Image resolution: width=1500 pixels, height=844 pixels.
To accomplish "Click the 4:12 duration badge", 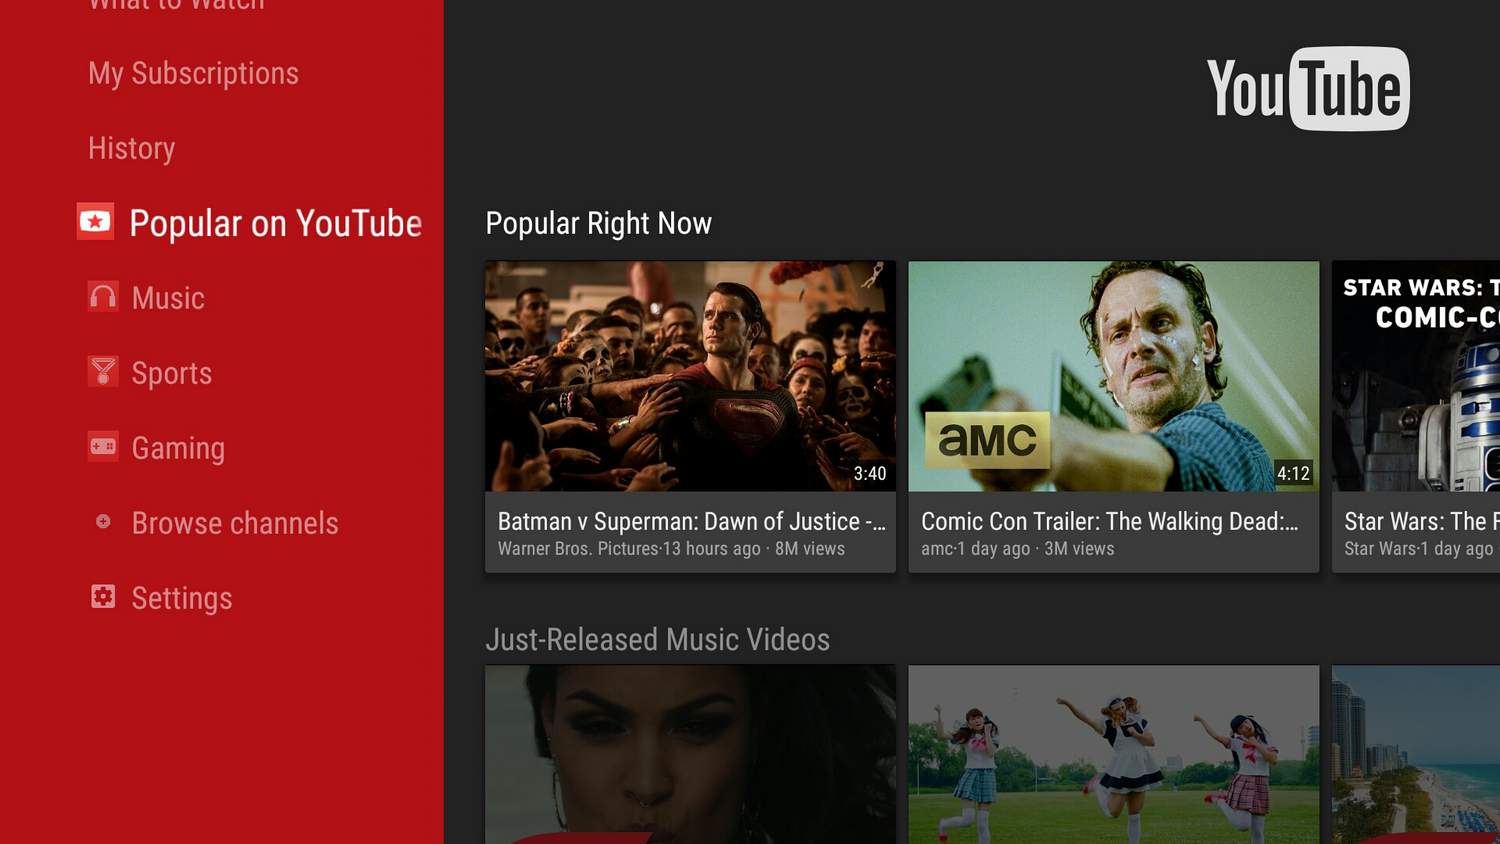I will pyautogui.click(x=1293, y=473).
